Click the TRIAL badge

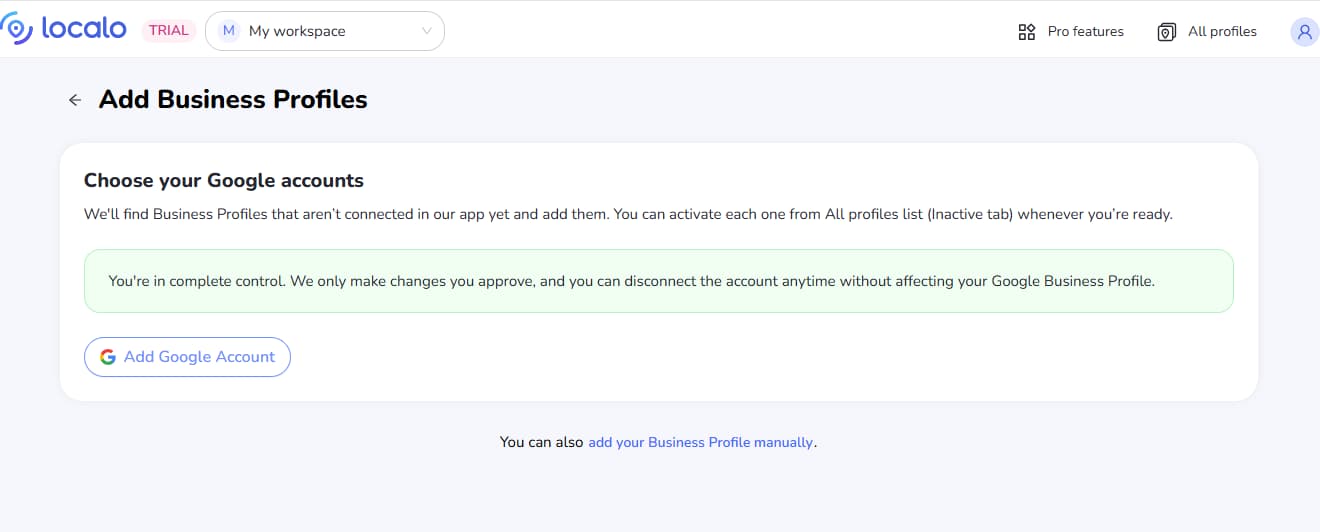pos(169,30)
